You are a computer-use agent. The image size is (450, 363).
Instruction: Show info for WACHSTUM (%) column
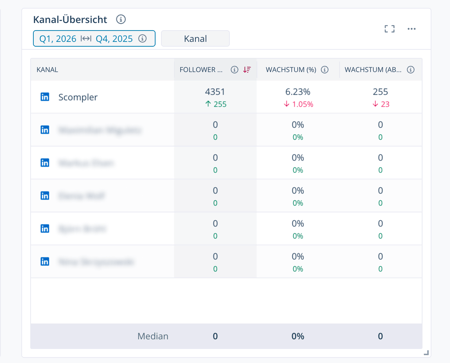click(325, 70)
